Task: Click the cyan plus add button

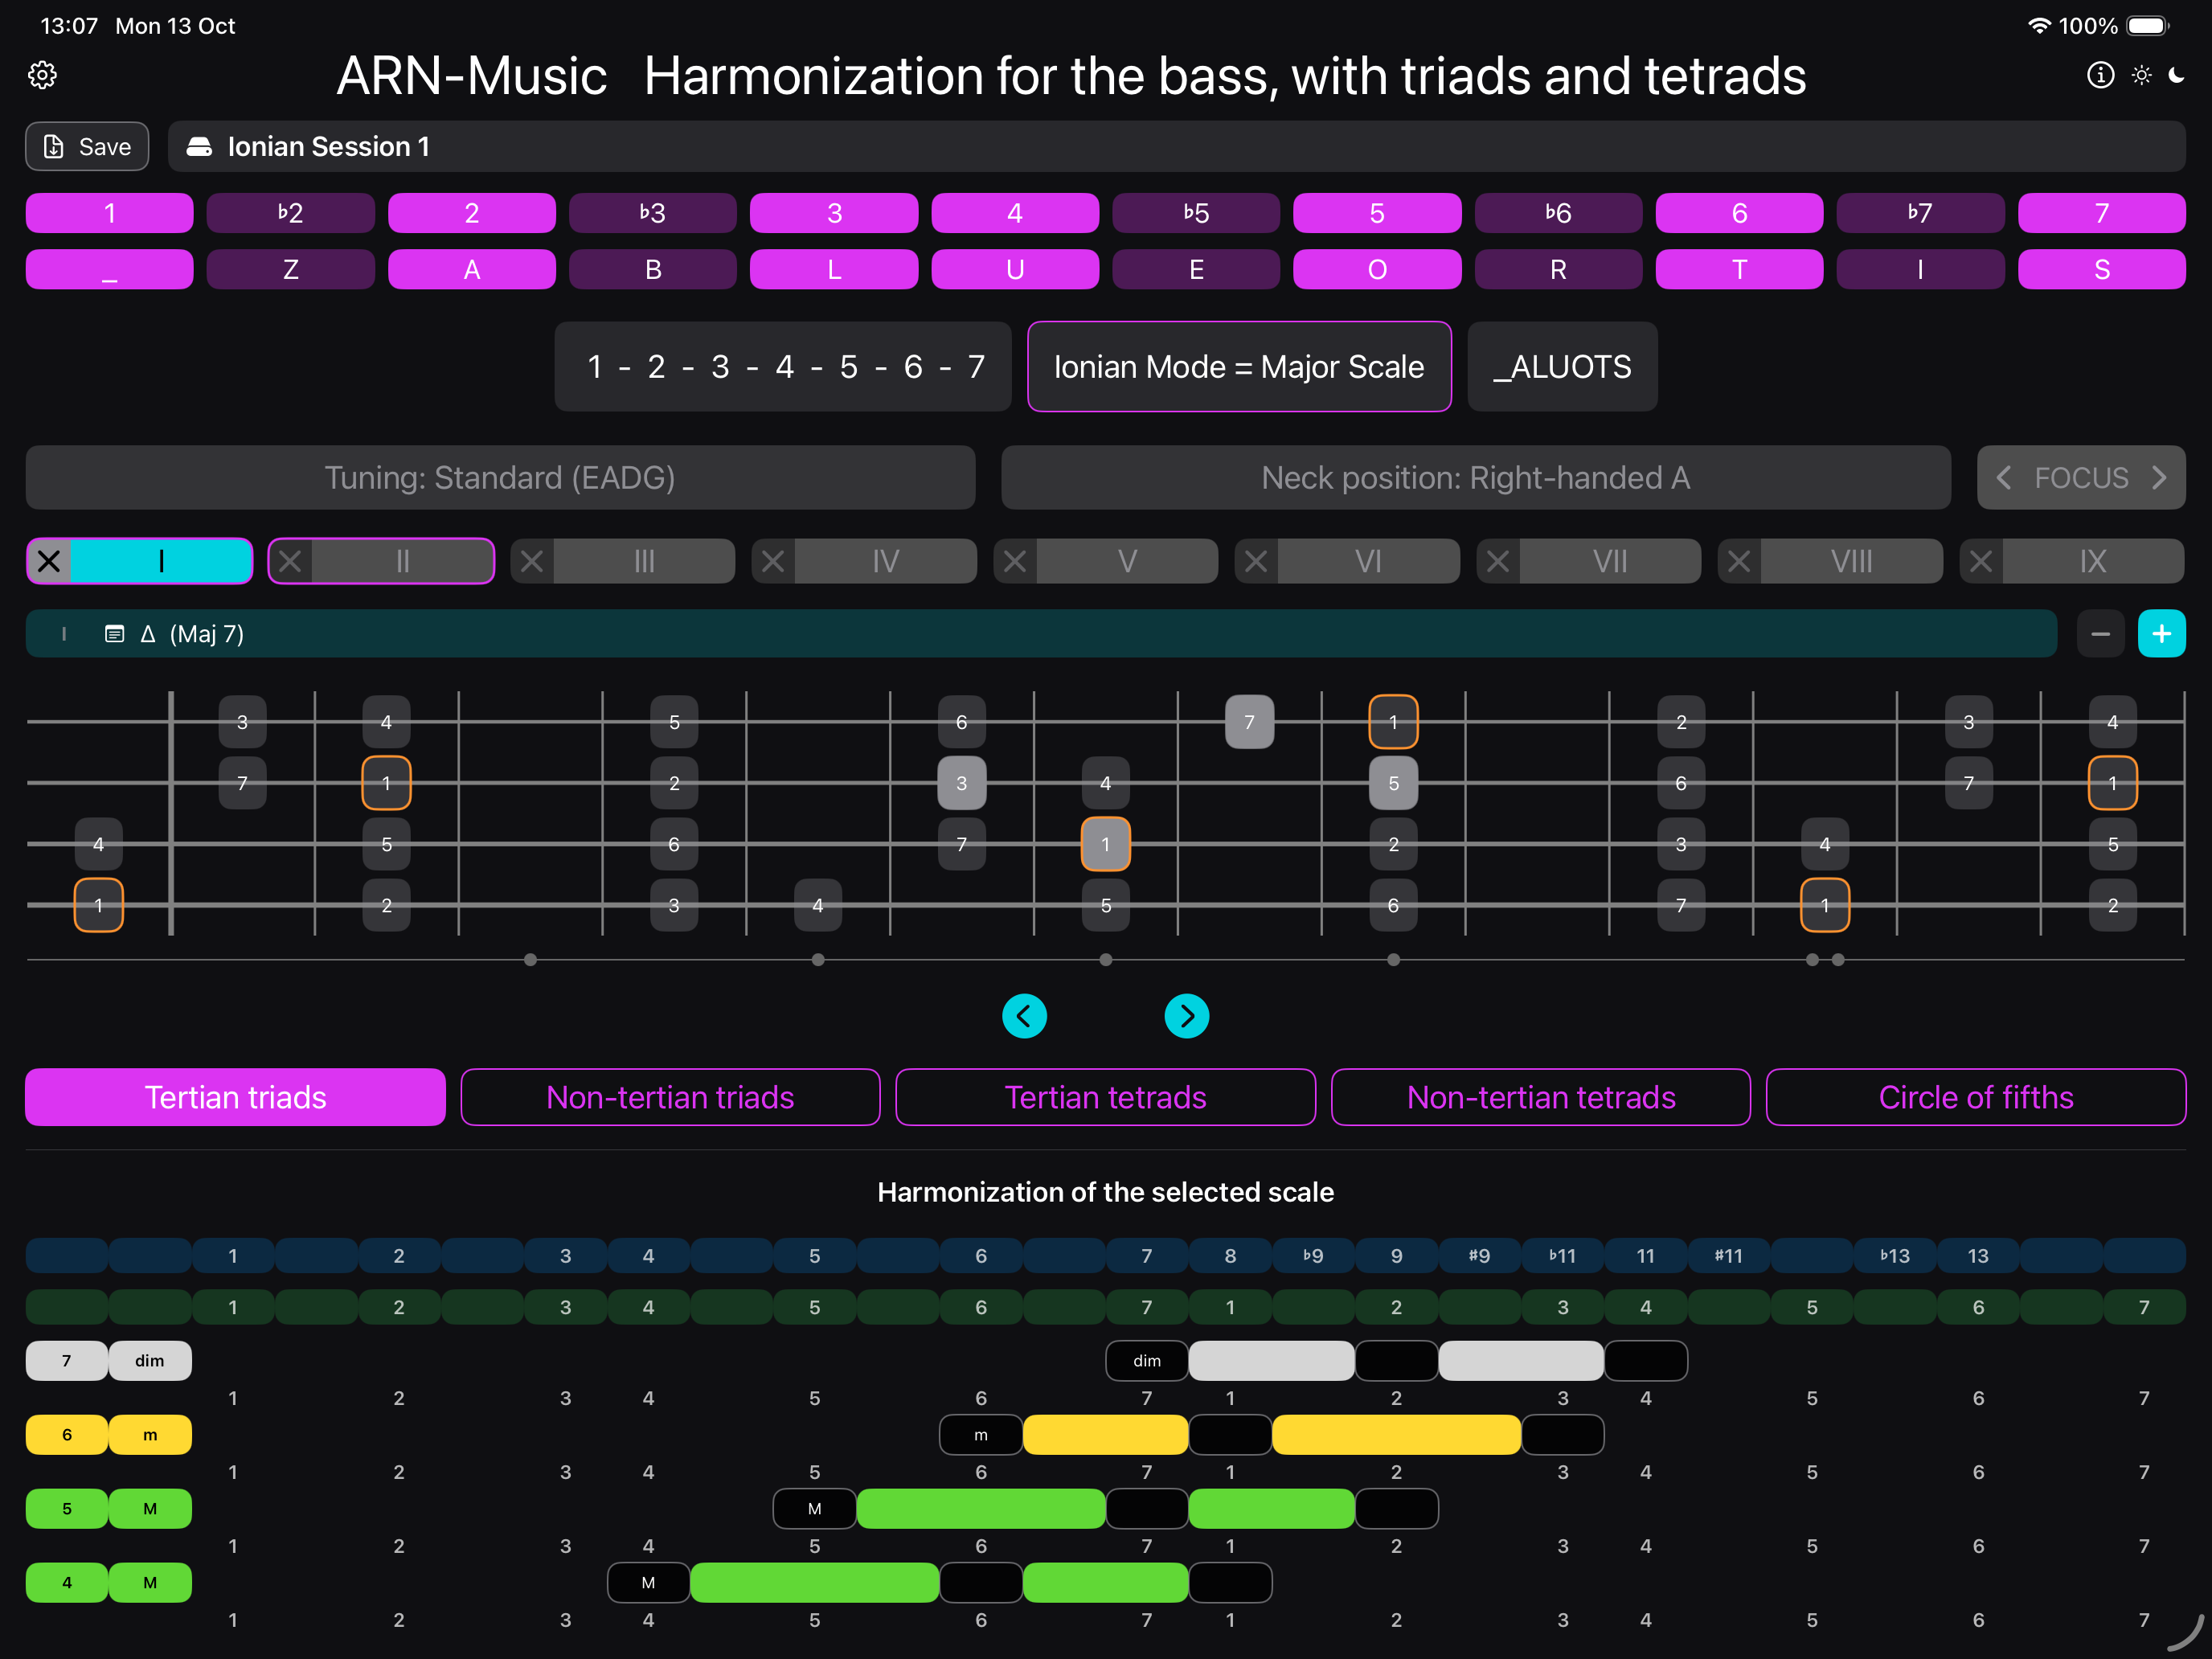Action: point(2161,634)
